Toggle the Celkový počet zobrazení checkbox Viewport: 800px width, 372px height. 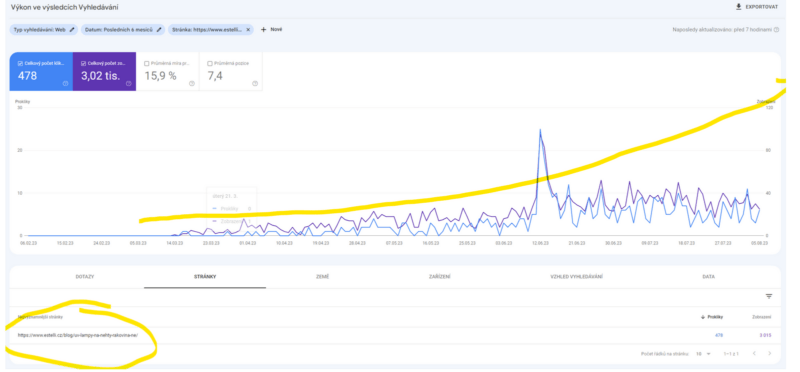[x=84, y=63]
